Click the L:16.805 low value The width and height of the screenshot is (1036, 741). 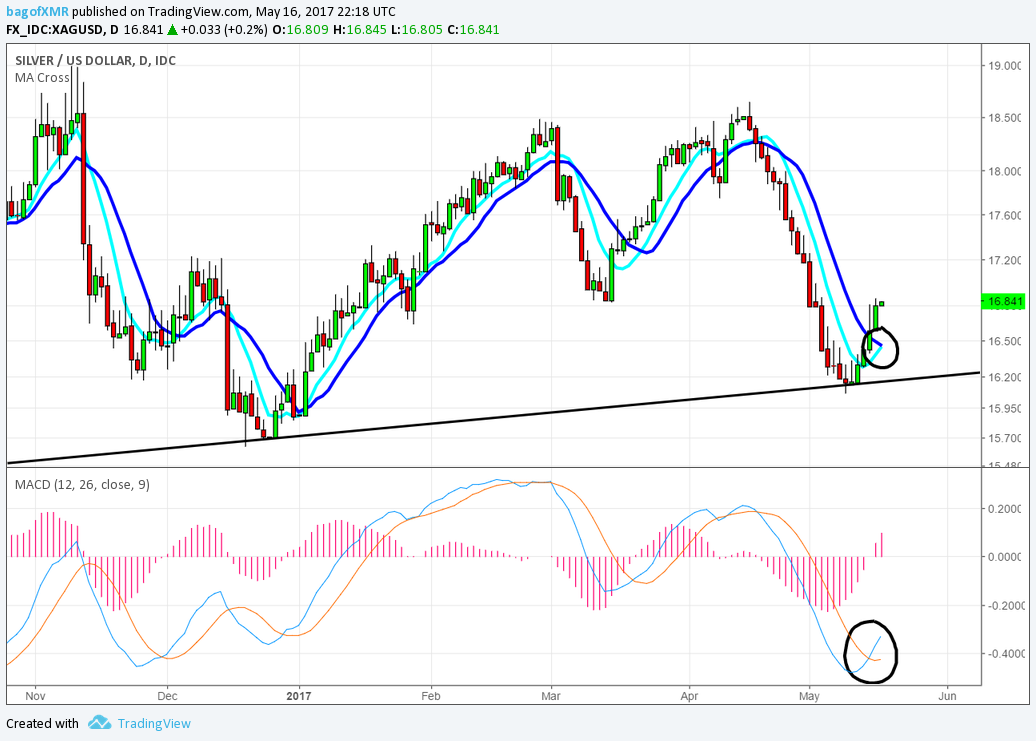tap(416, 30)
